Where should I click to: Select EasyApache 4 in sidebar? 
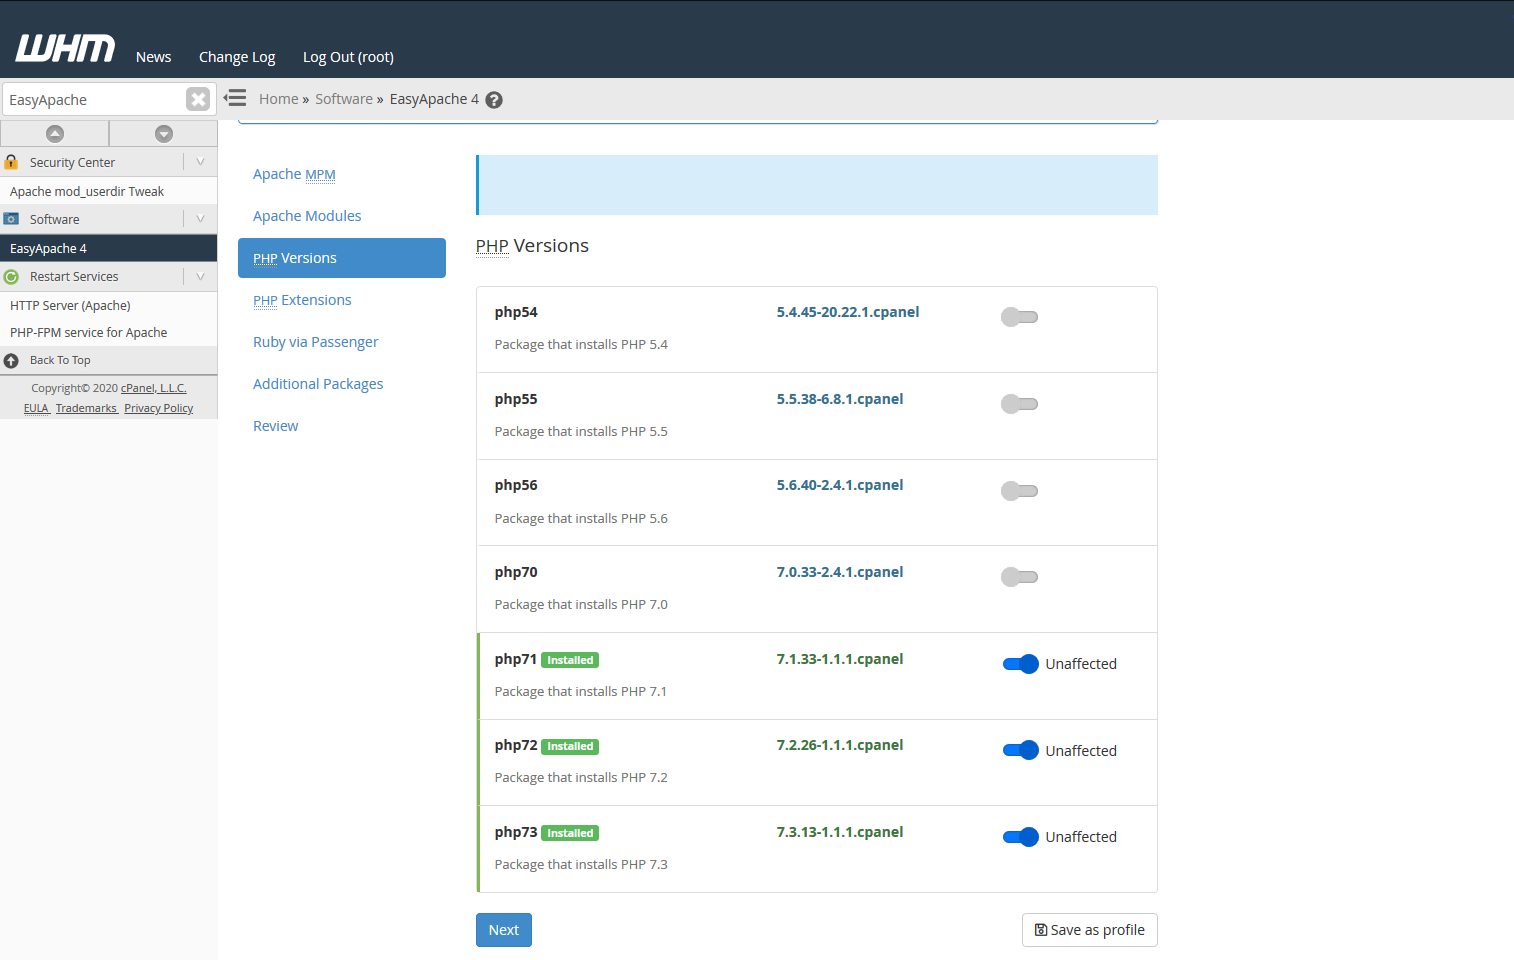[x=108, y=248]
